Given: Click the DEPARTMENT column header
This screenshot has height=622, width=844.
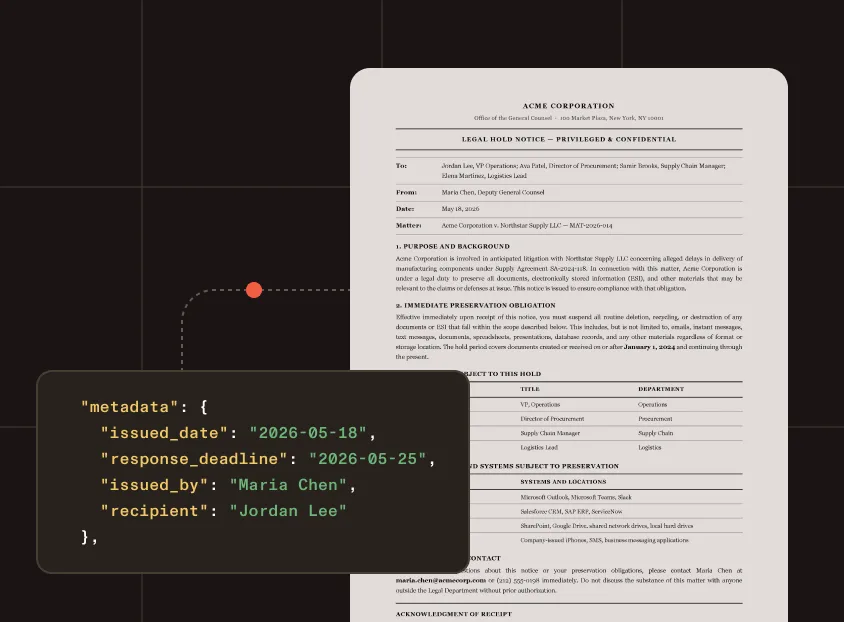Looking at the screenshot, I should (661, 389).
